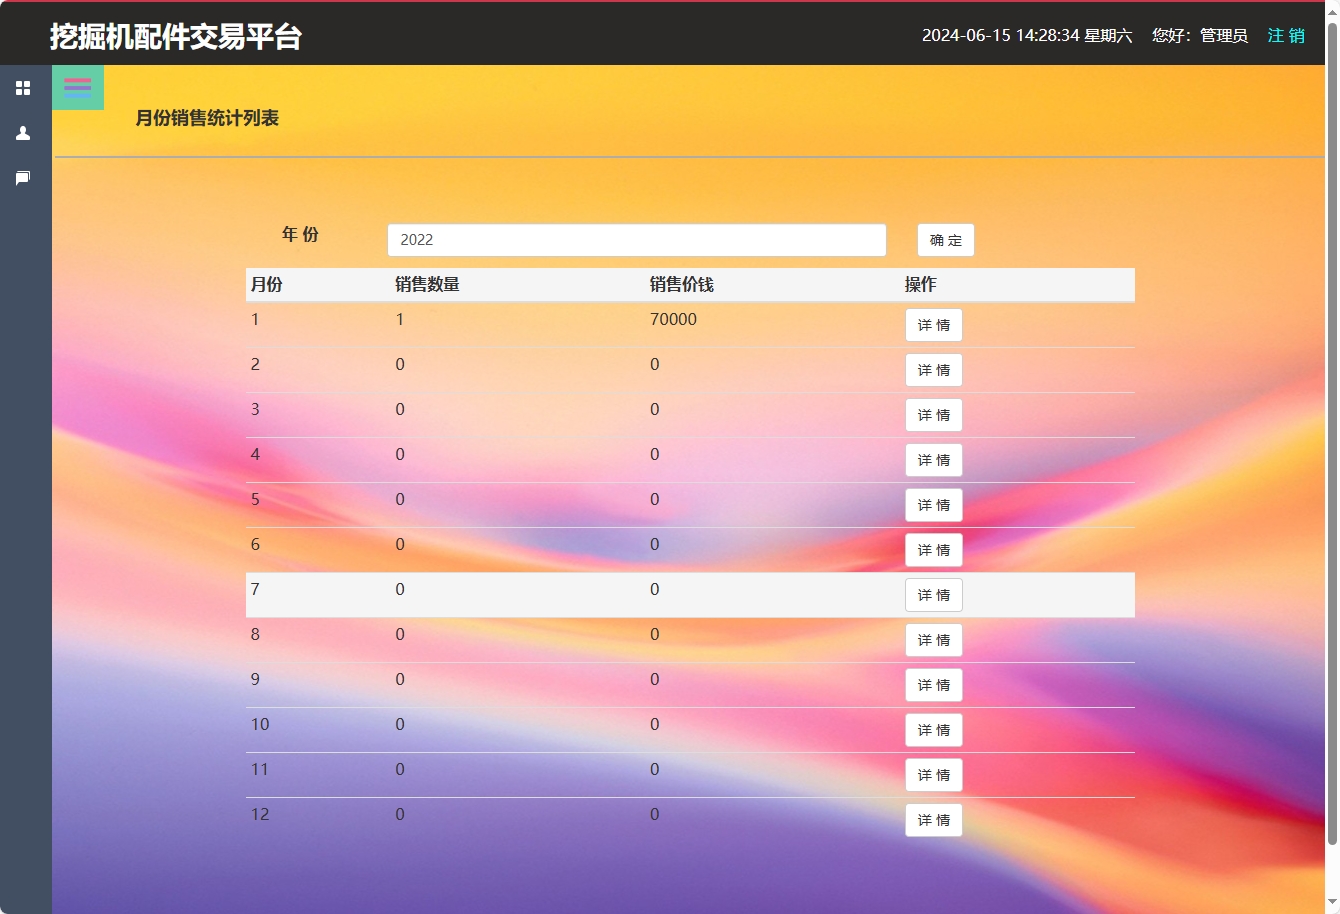This screenshot has width=1340, height=914.
Task: View month 5 sales details
Action: (x=933, y=504)
